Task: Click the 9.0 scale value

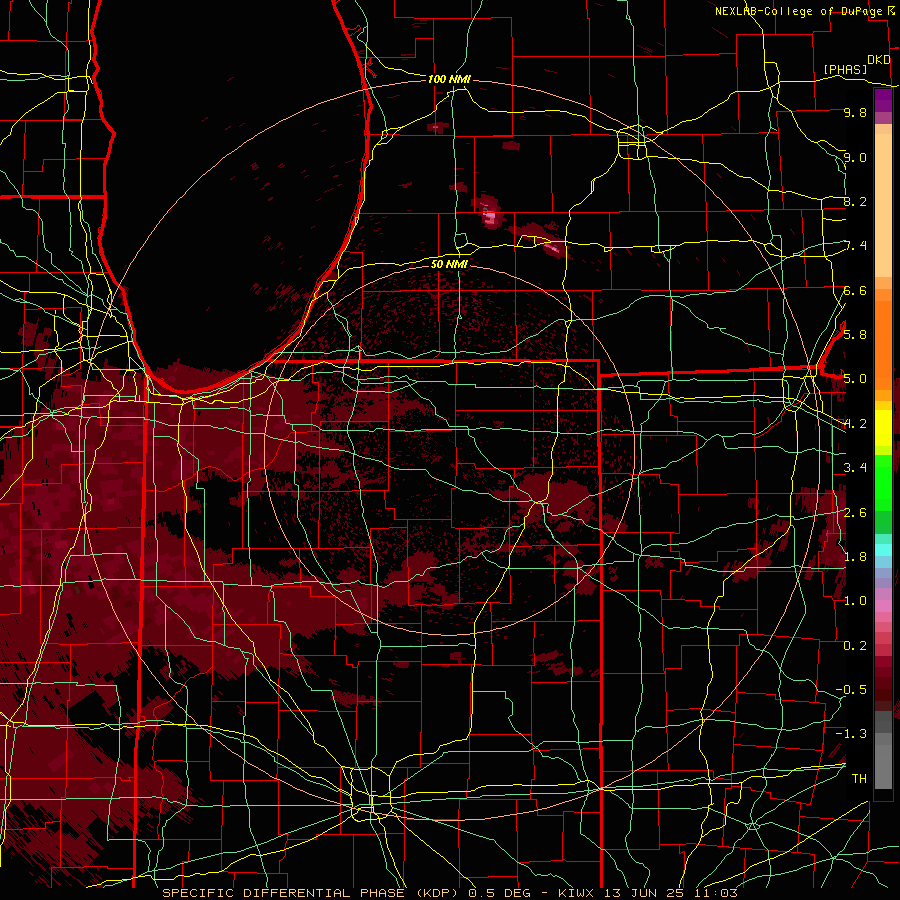Action: point(855,157)
